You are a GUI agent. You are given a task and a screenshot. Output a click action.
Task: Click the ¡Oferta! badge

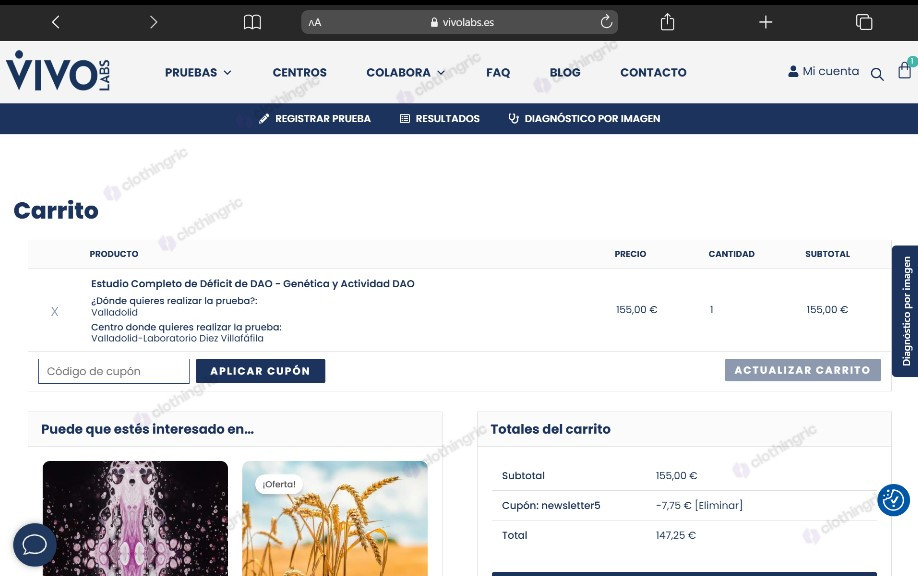[279, 484]
